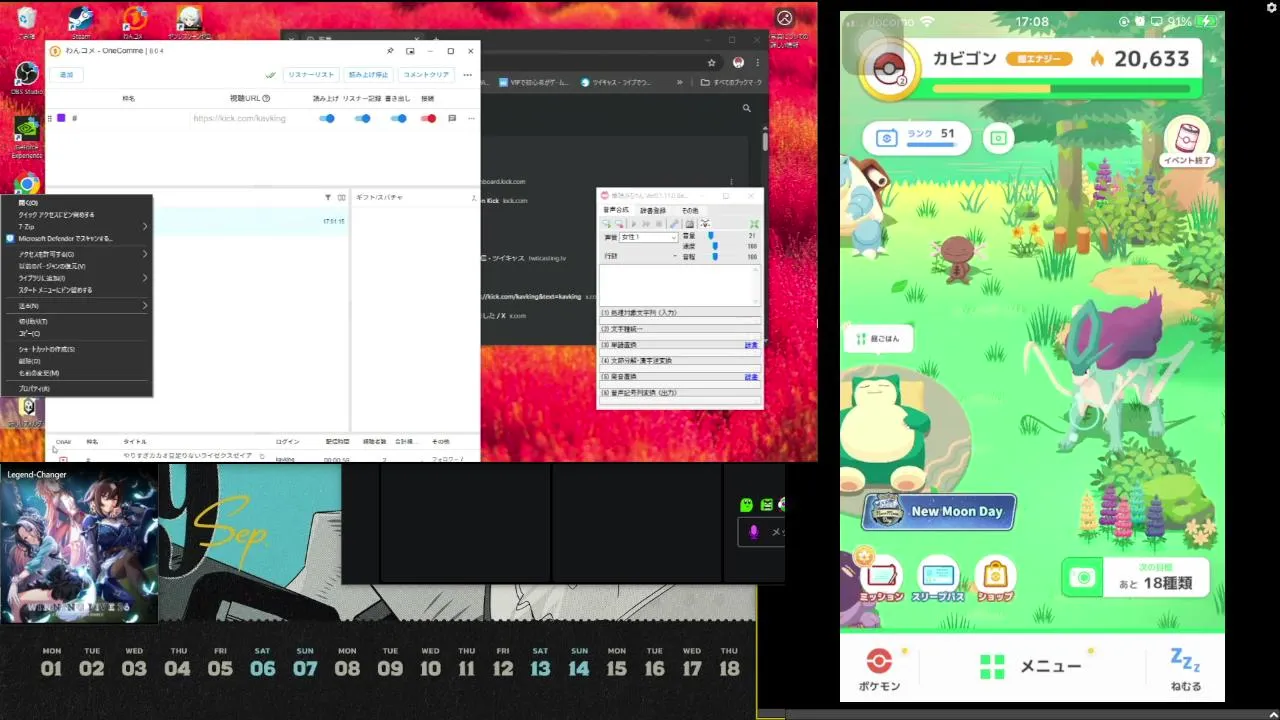Toggle 書き出し switch for kick row
The height and width of the screenshot is (720, 1280).
[x=398, y=118]
